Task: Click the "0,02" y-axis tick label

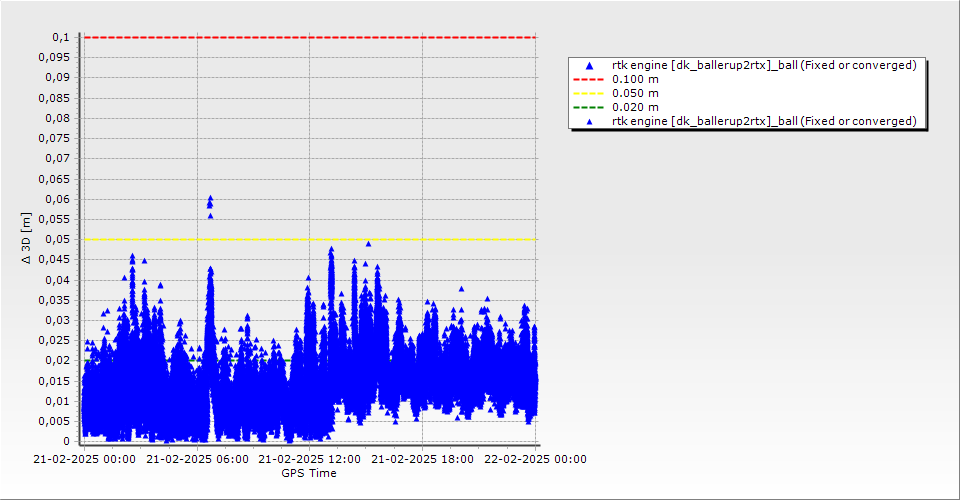Action: 58,360
